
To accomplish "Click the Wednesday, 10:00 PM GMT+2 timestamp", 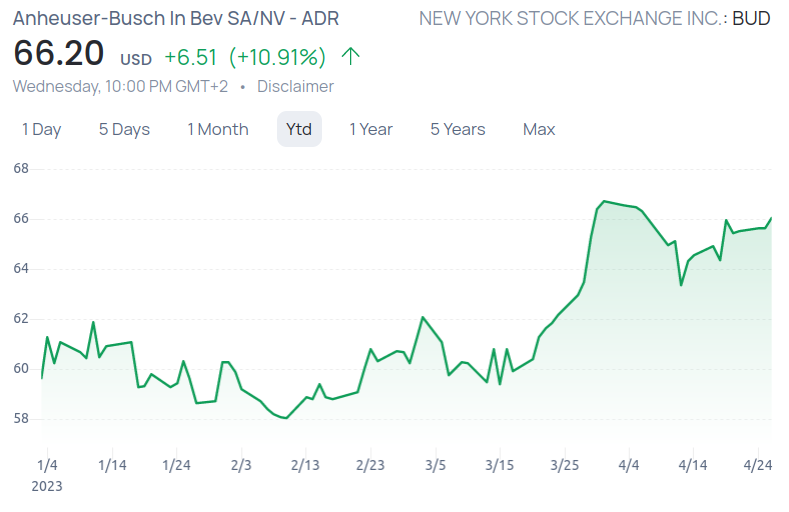I will 120,87.
